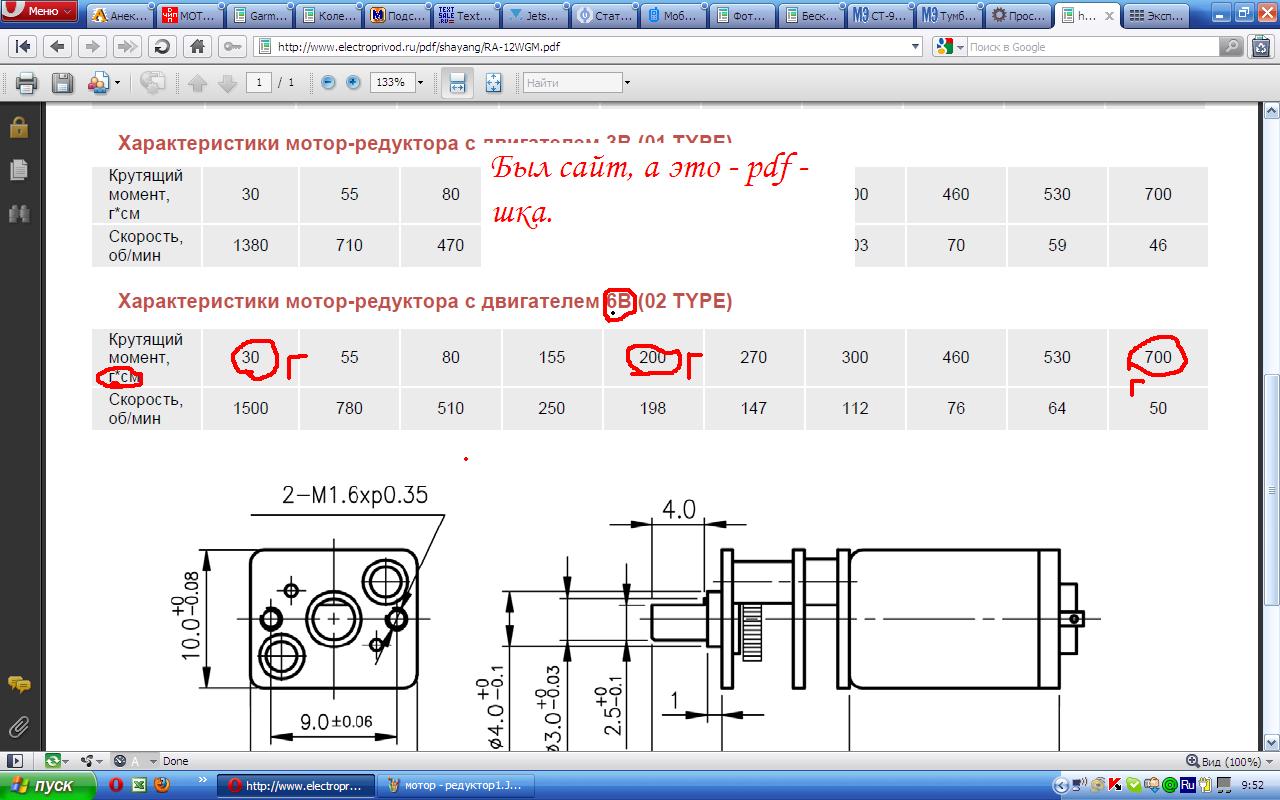Open the PDF security lock panel
Image resolution: width=1280 pixels, height=800 pixels.
pos(18,128)
